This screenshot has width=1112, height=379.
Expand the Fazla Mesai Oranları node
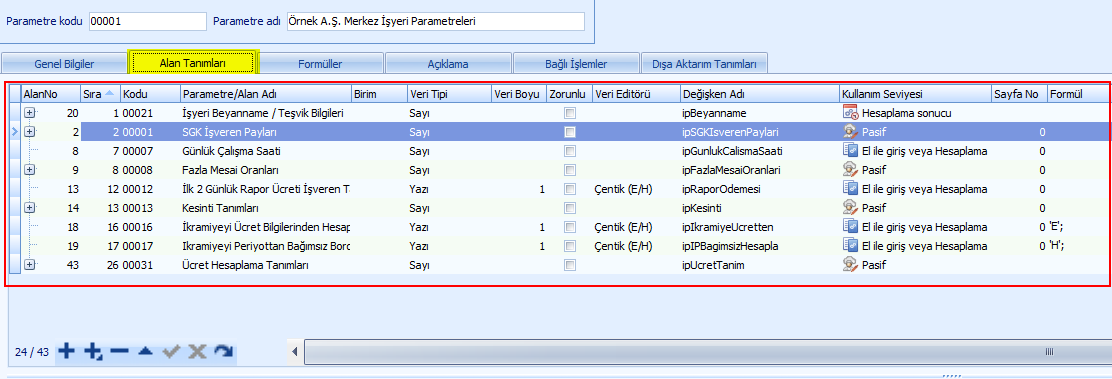click(30, 170)
